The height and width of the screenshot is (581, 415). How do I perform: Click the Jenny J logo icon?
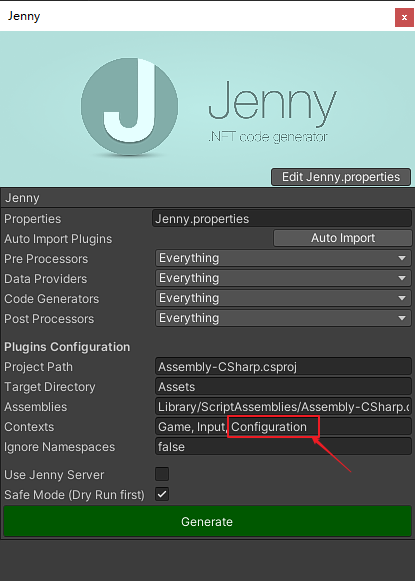coord(129,107)
